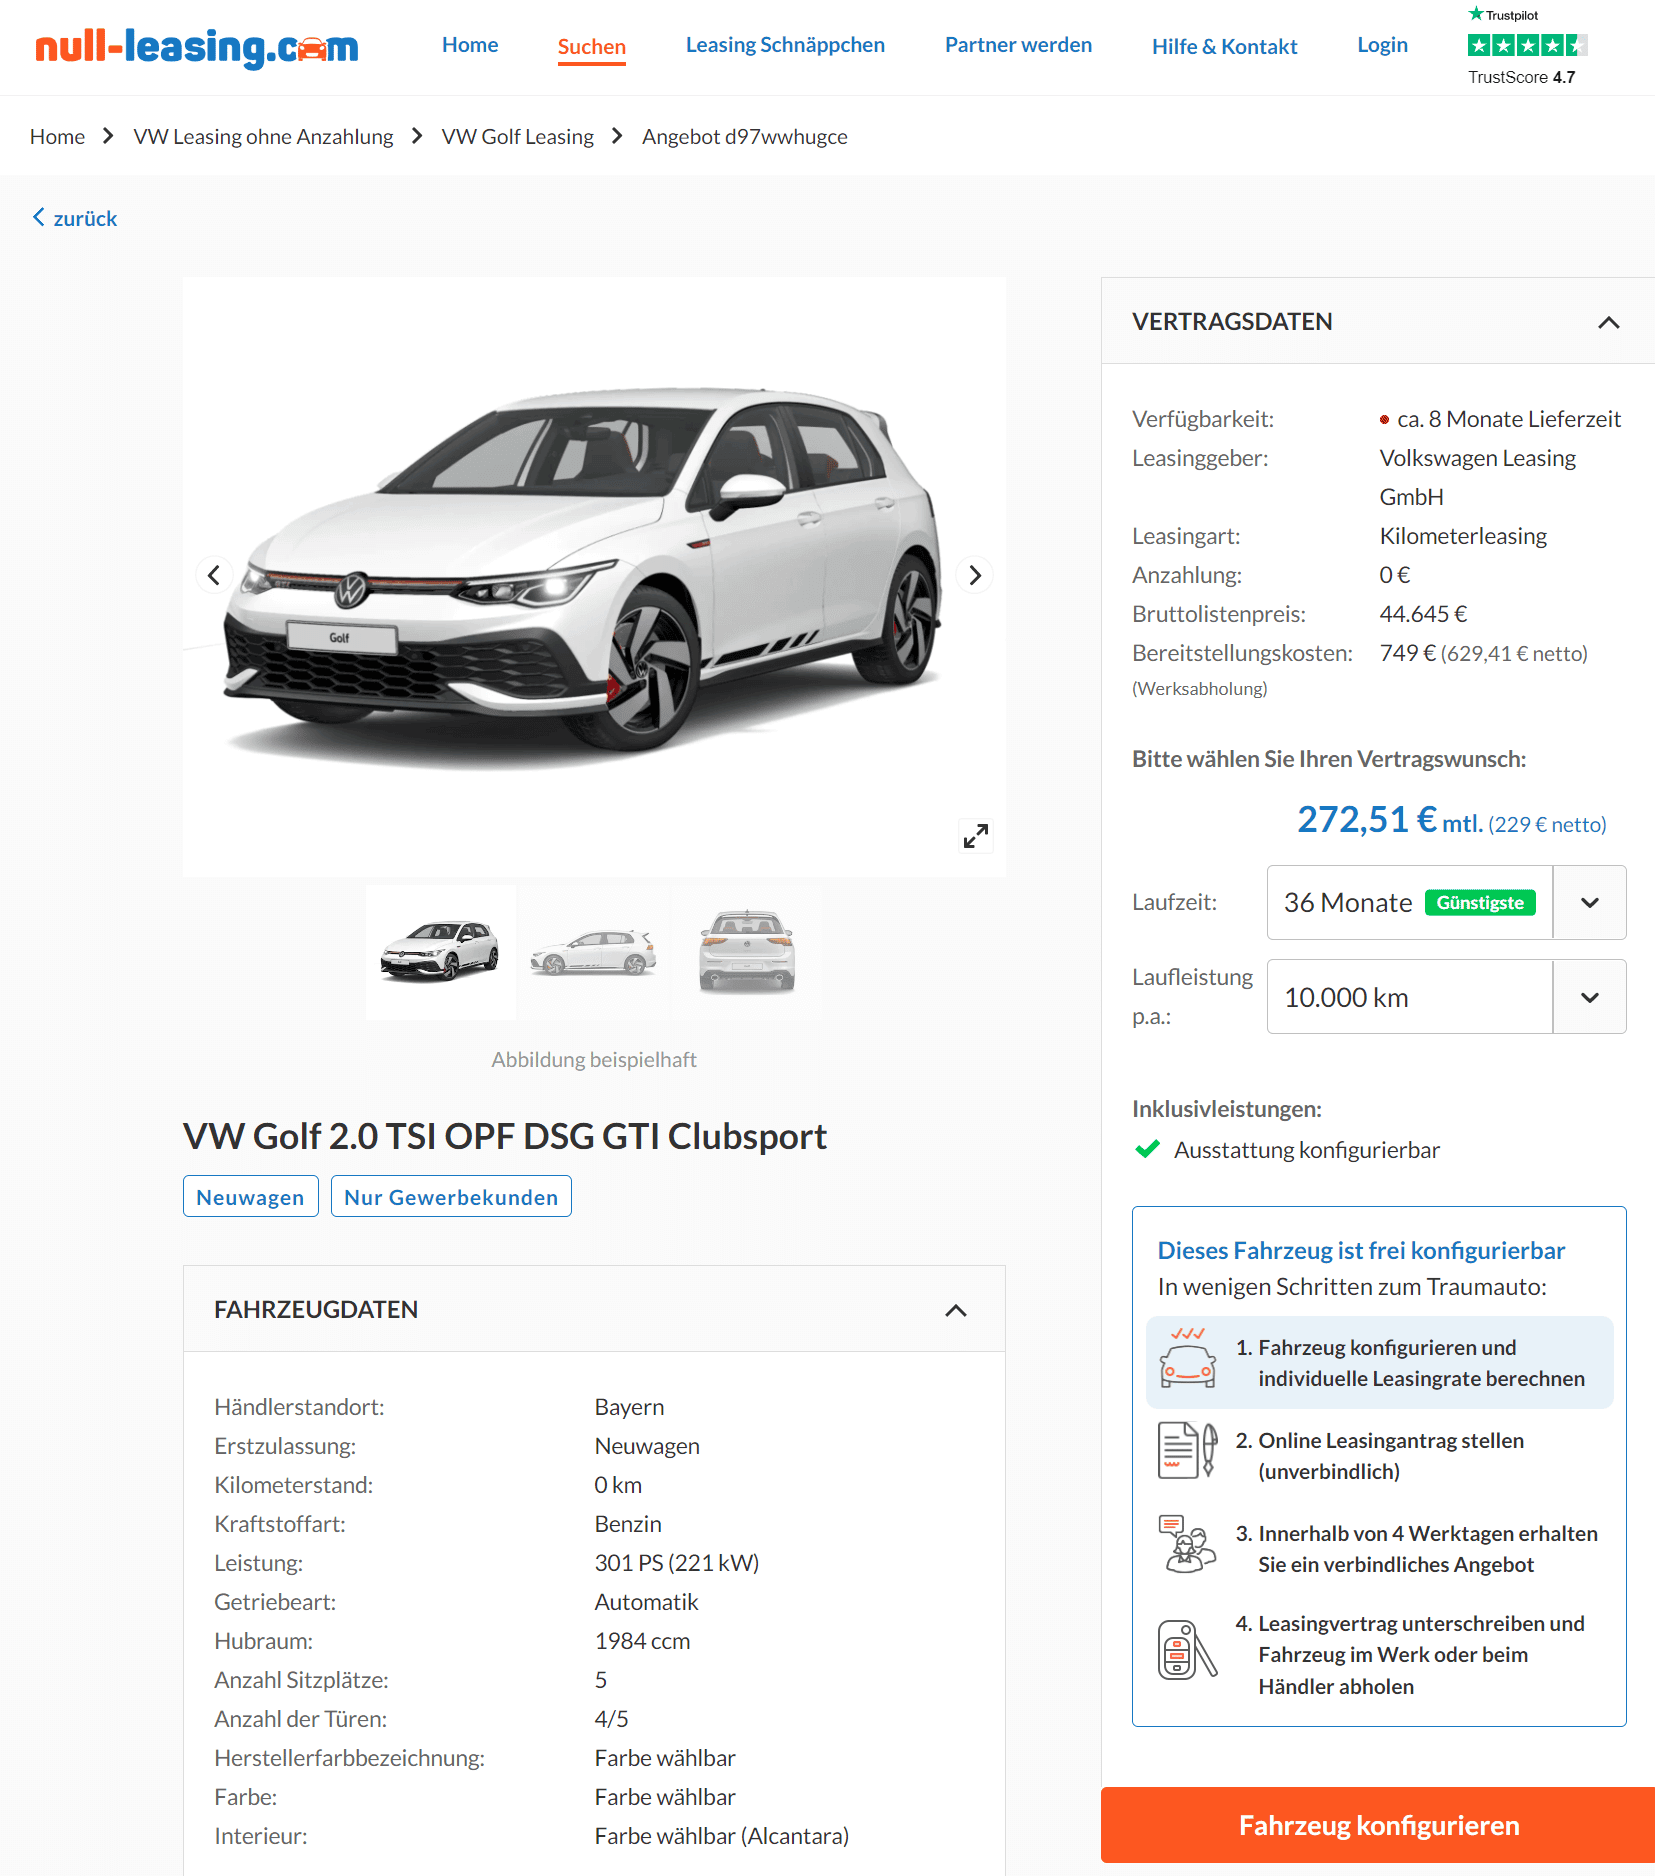
Task: Click the car key step icon
Action: (1187, 1650)
